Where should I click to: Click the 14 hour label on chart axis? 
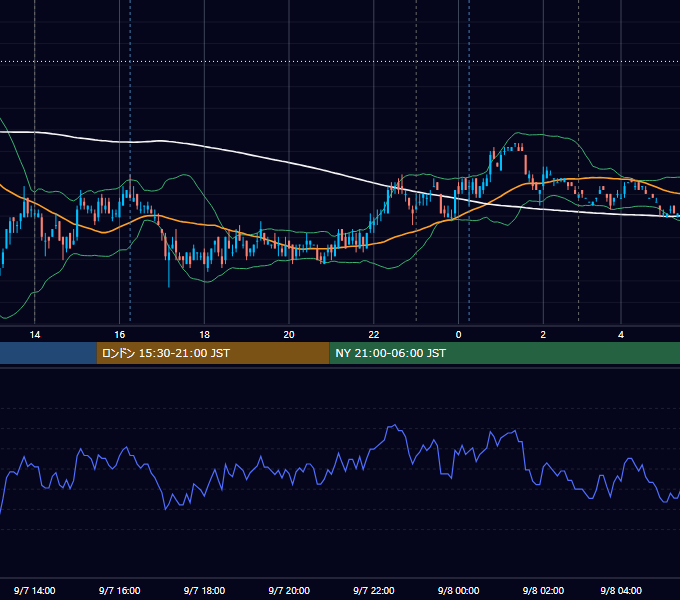click(35, 335)
